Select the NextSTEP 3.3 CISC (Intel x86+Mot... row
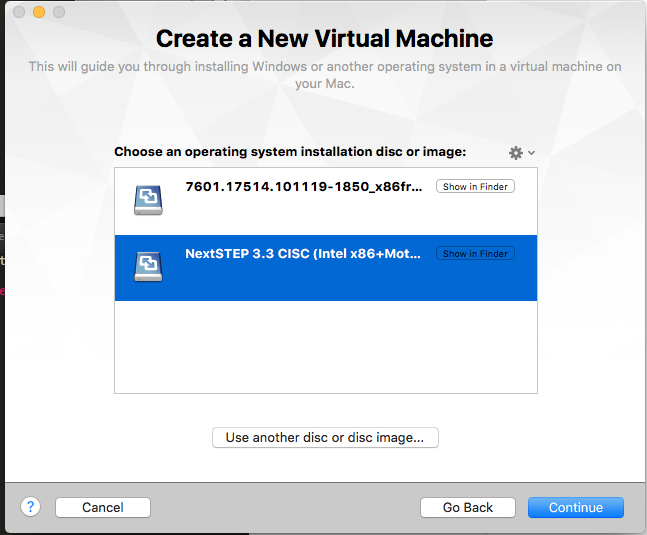The height and width of the screenshot is (535, 647). coord(326,268)
